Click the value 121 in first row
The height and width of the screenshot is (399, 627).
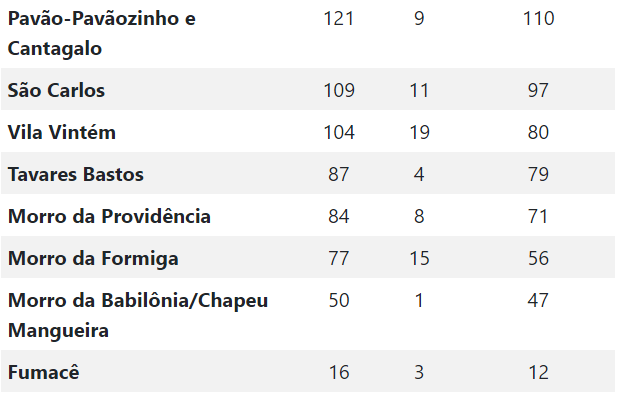339,19
